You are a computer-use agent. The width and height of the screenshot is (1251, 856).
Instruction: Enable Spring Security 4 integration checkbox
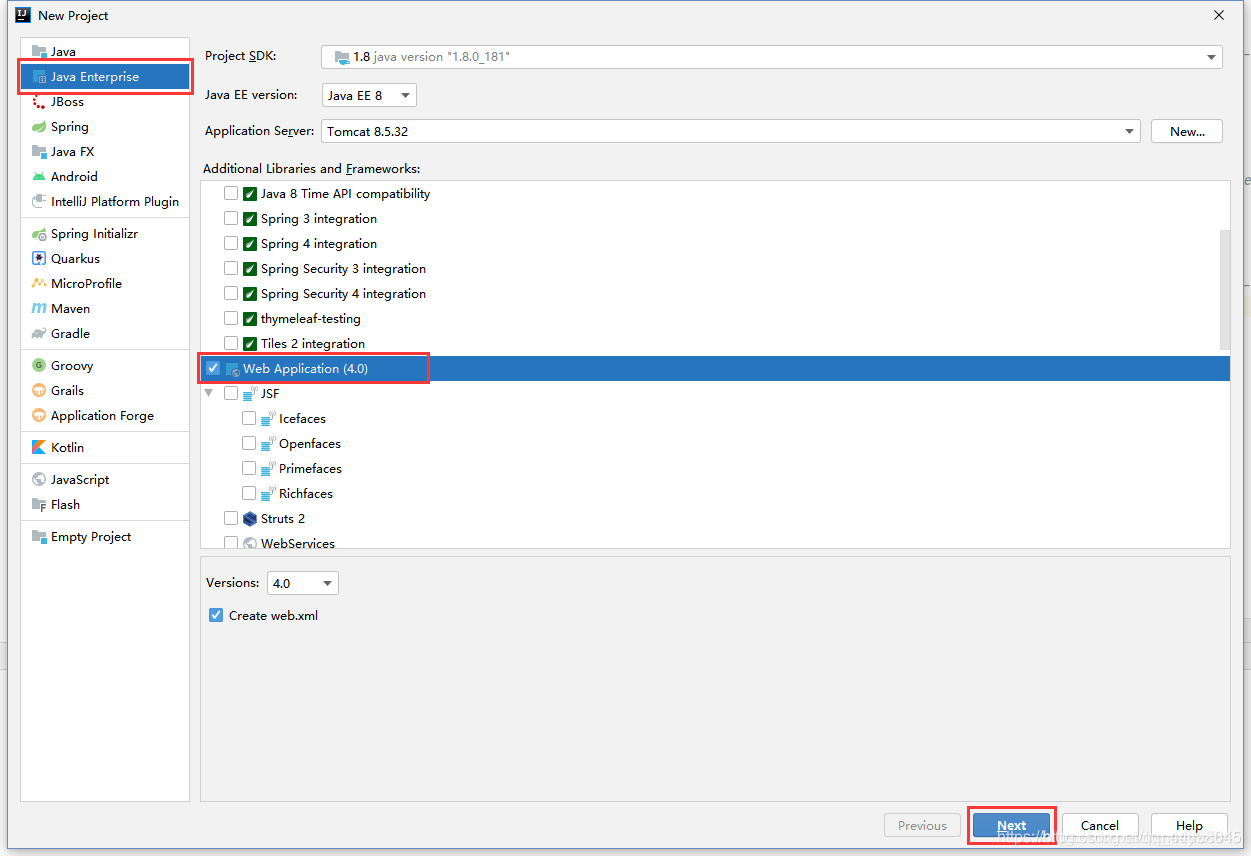(231, 294)
